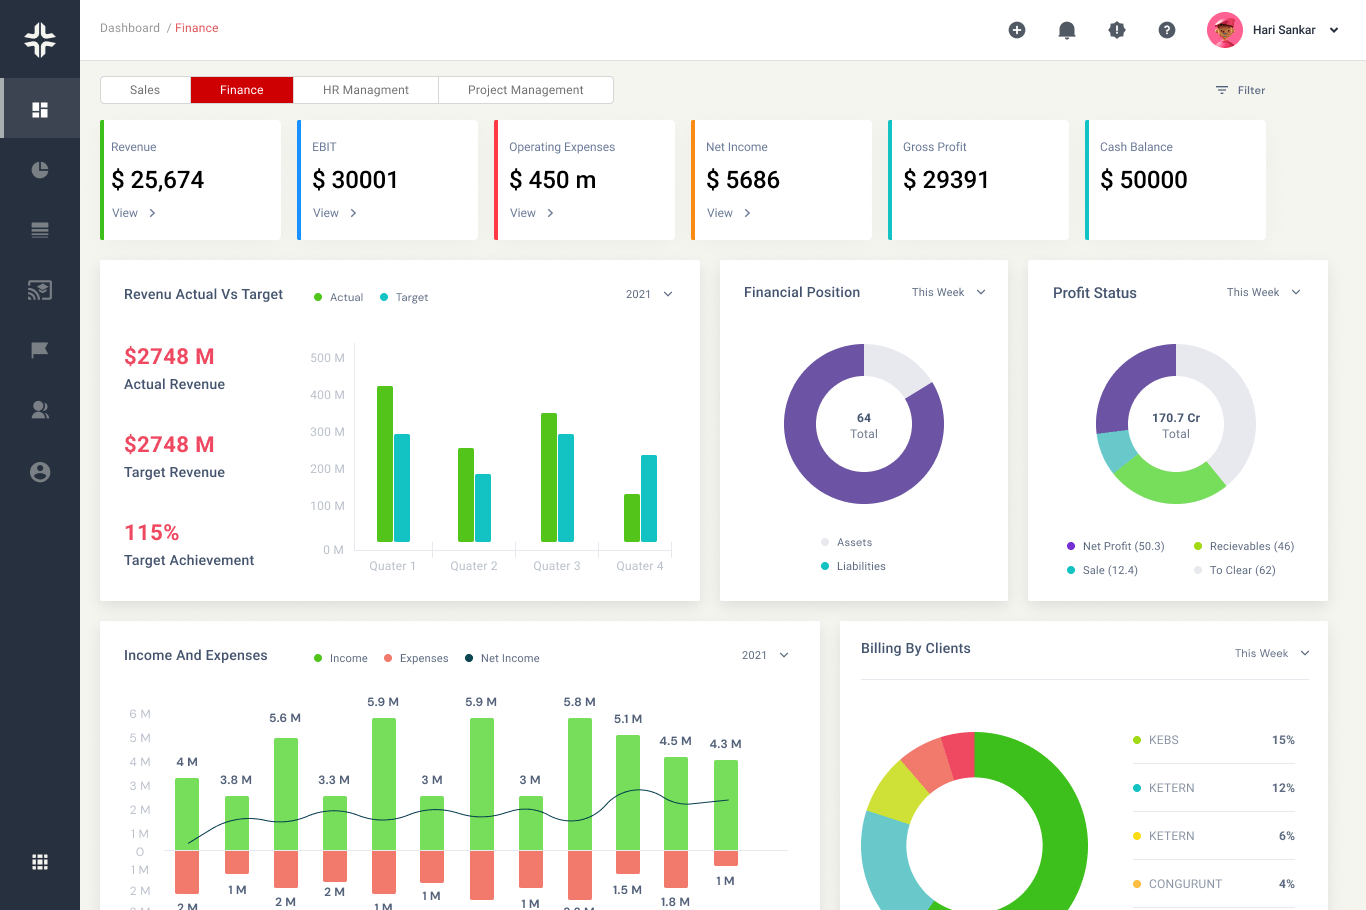Click the Filter button

(1240, 90)
